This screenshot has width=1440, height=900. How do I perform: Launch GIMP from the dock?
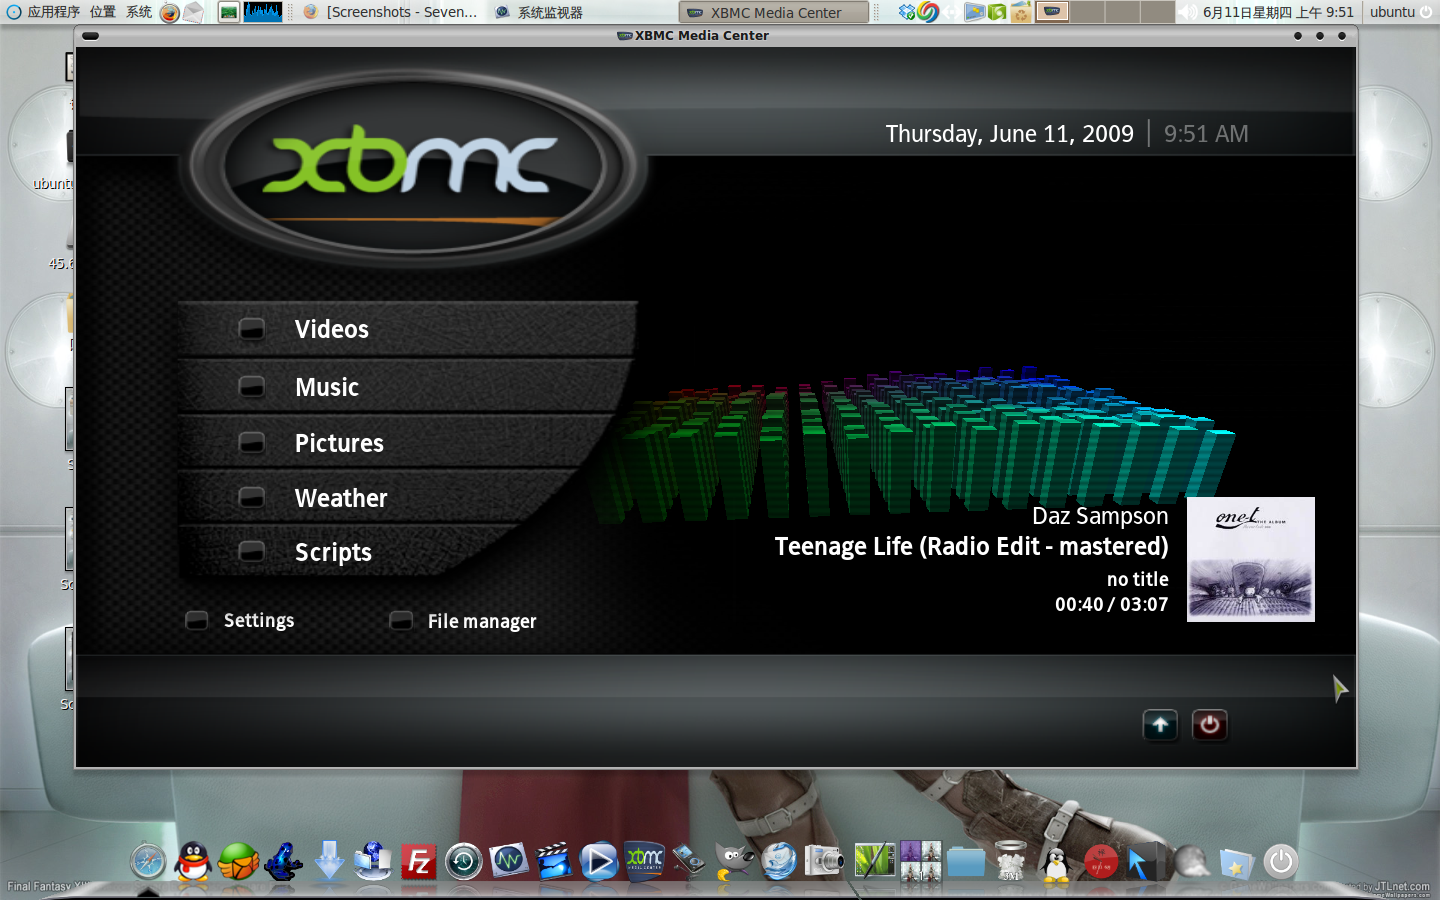click(x=734, y=861)
